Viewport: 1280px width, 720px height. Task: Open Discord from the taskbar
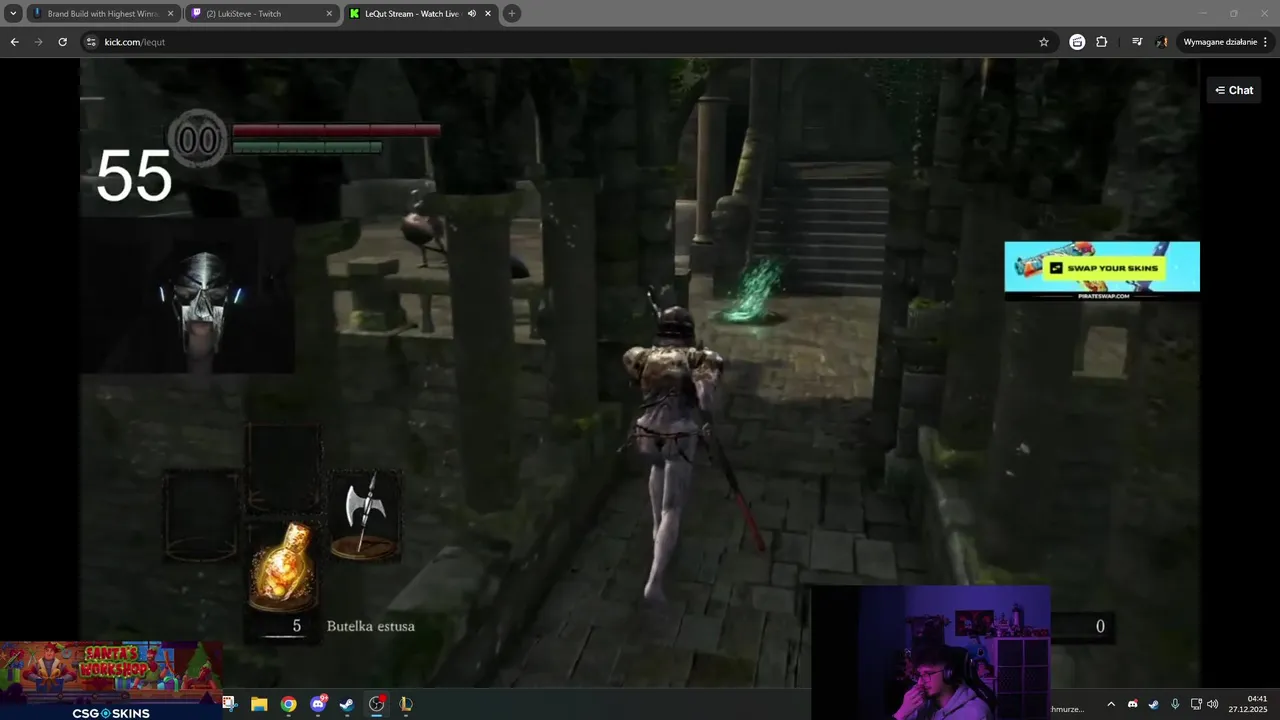tap(318, 704)
